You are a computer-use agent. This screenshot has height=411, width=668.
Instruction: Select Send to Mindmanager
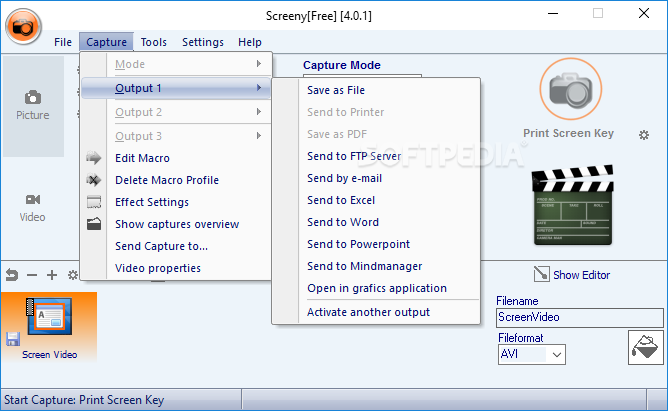pos(365,266)
